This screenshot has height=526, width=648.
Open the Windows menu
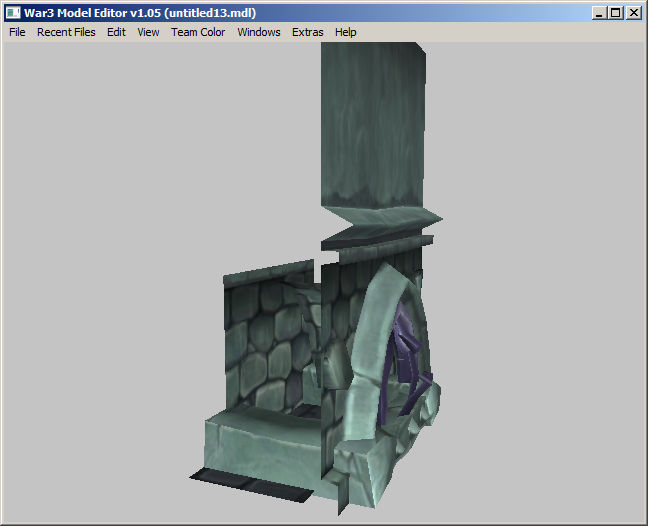[x=259, y=32]
